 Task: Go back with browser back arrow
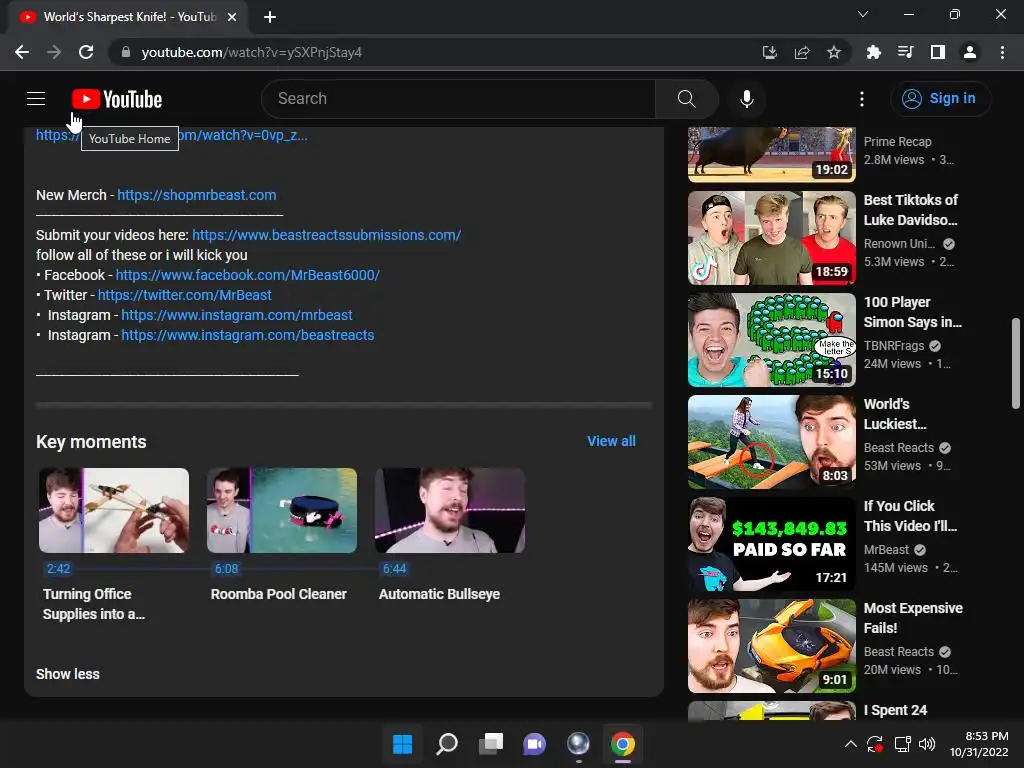point(22,52)
